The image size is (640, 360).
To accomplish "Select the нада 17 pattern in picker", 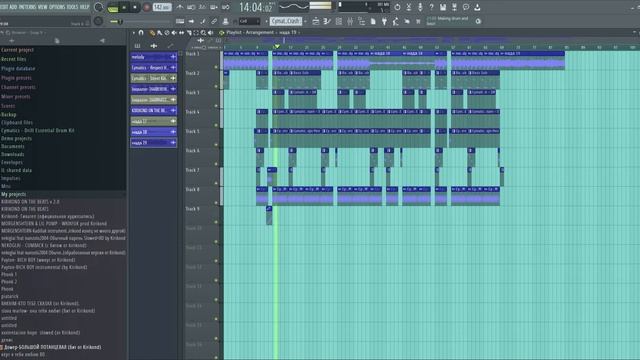I will [x=153, y=121].
